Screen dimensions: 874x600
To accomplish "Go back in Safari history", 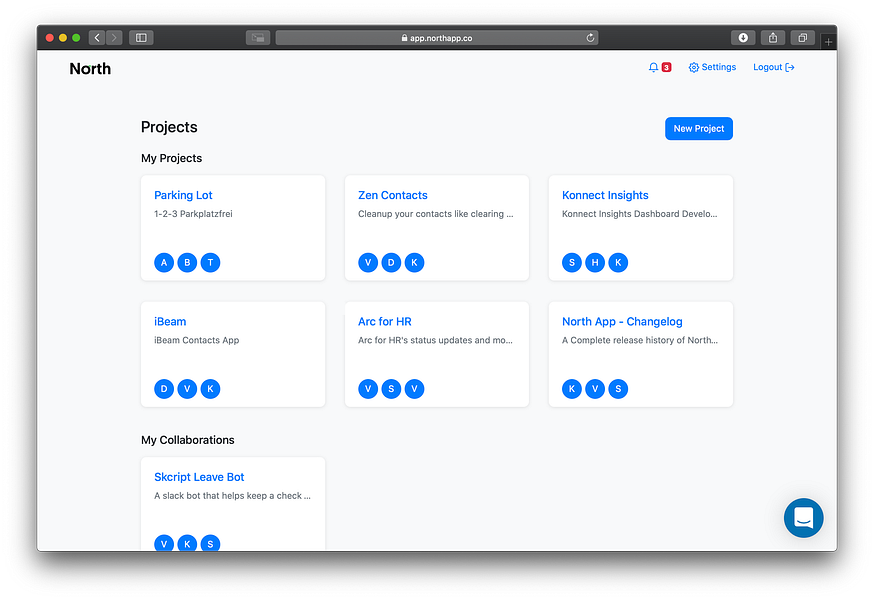I will pos(97,38).
